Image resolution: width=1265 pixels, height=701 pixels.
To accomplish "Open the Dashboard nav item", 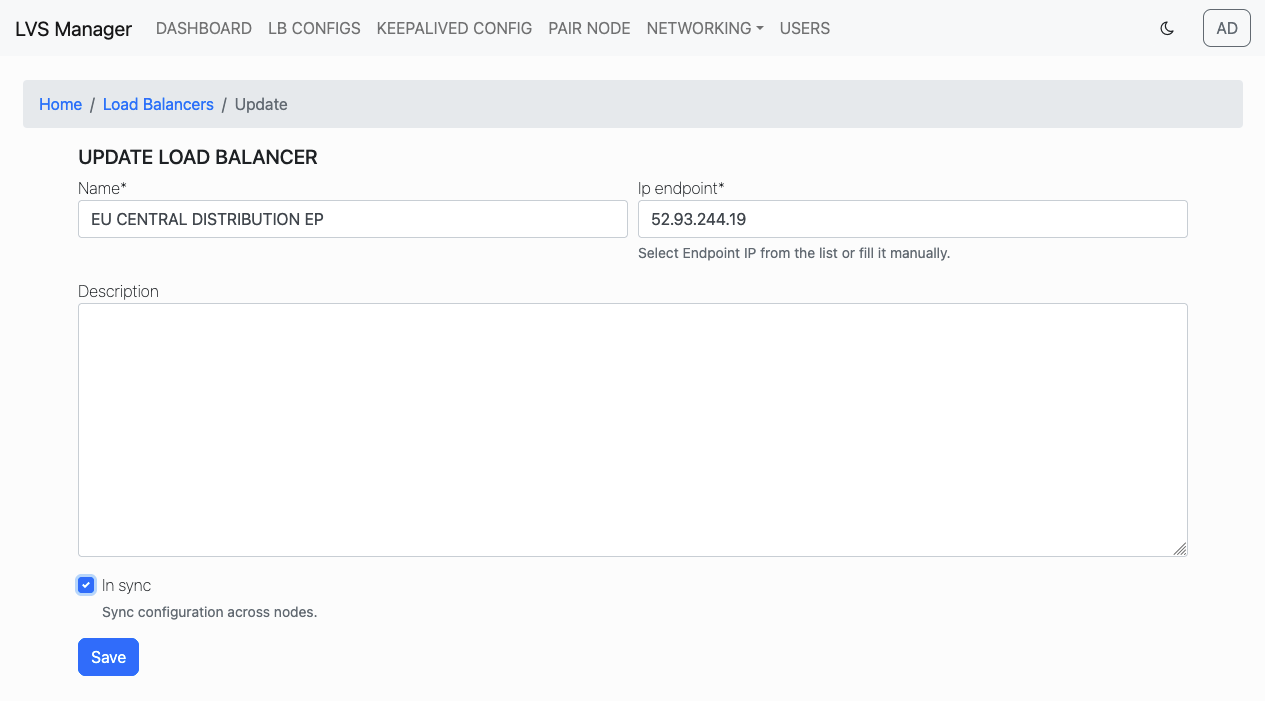I will tap(204, 28).
